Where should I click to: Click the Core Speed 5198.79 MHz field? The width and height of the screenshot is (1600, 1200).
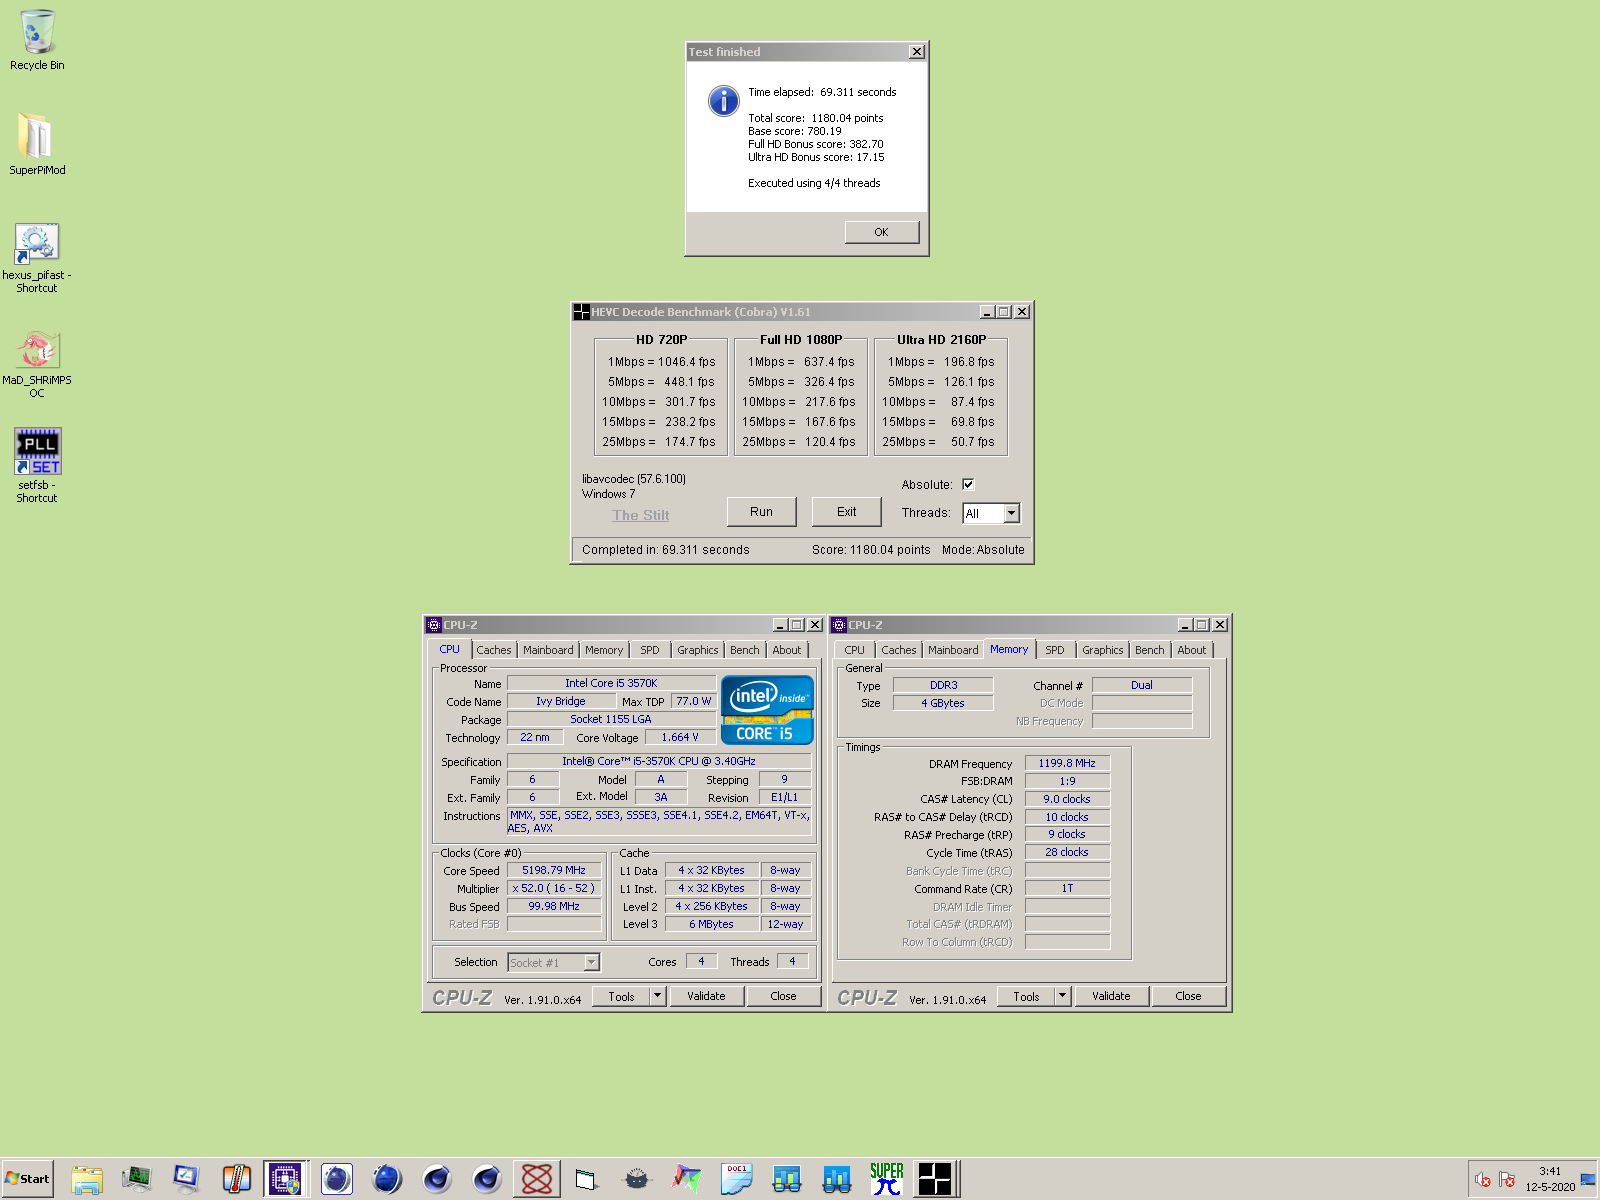pyautogui.click(x=554, y=871)
